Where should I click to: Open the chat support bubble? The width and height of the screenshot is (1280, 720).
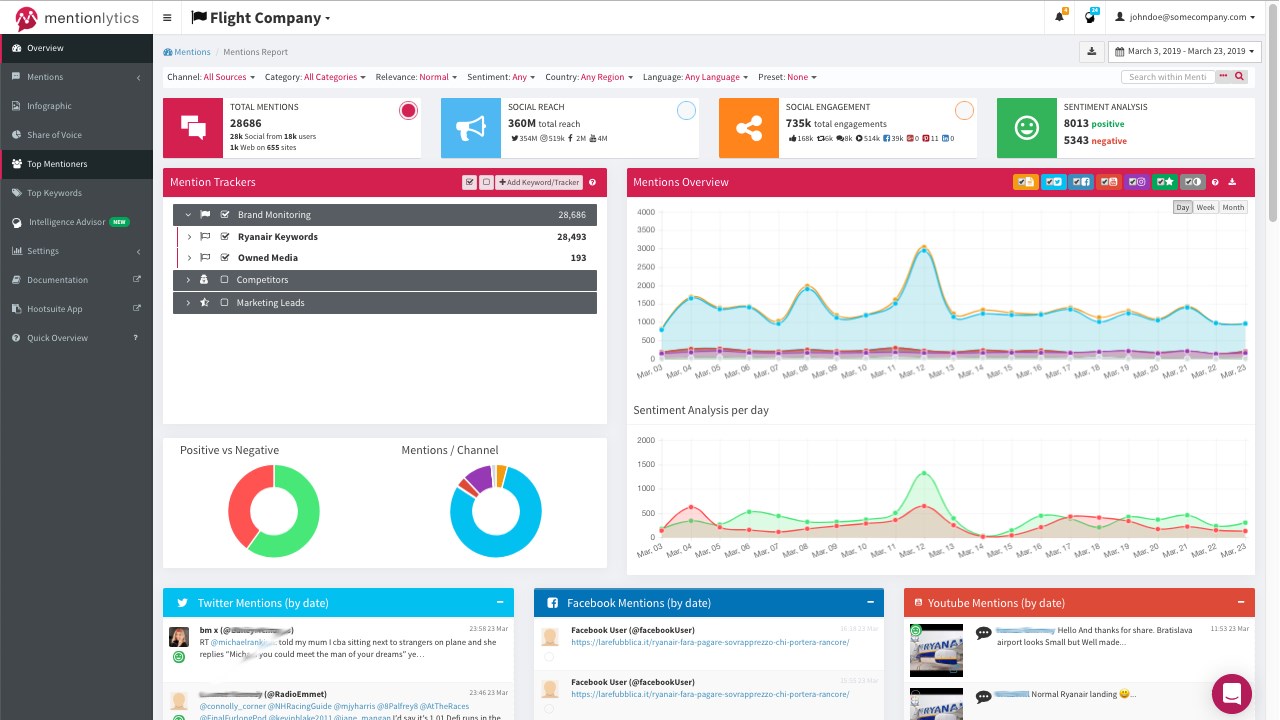1232,693
